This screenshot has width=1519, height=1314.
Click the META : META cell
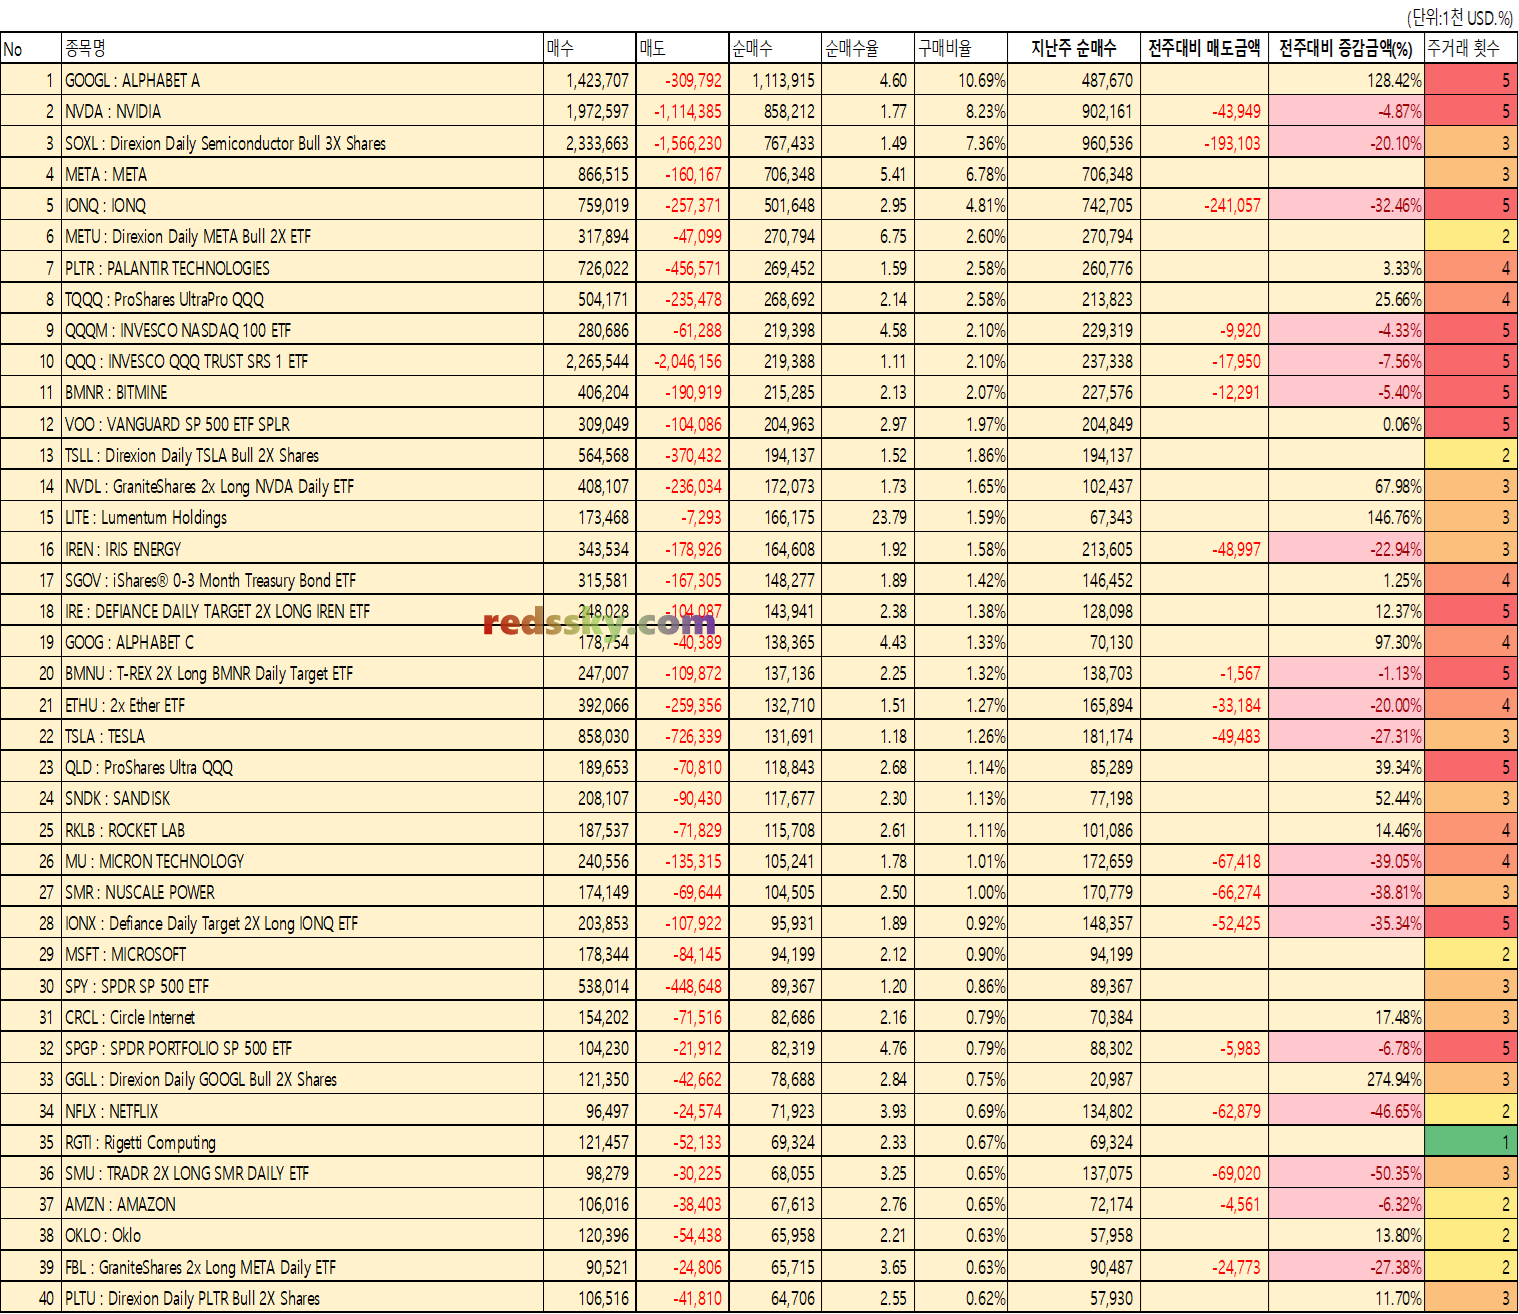(302, 174)
